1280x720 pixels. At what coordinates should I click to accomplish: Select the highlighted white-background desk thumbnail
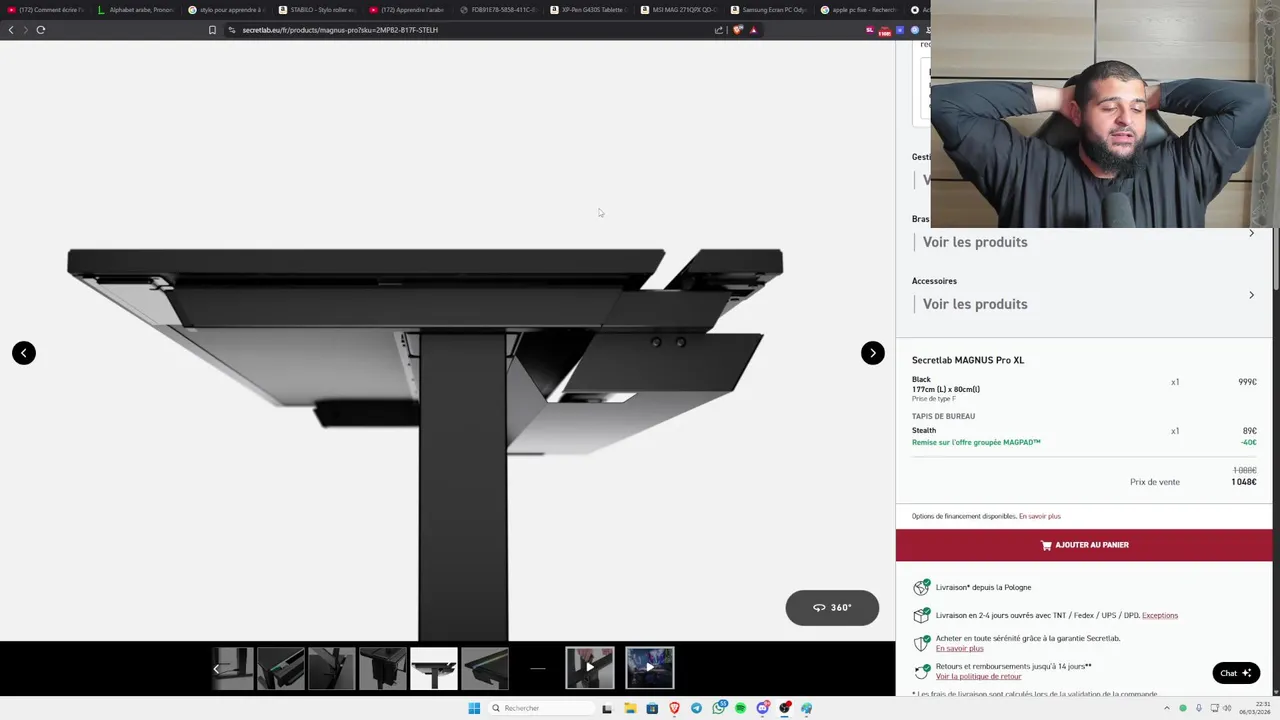(x=434, y=668)
